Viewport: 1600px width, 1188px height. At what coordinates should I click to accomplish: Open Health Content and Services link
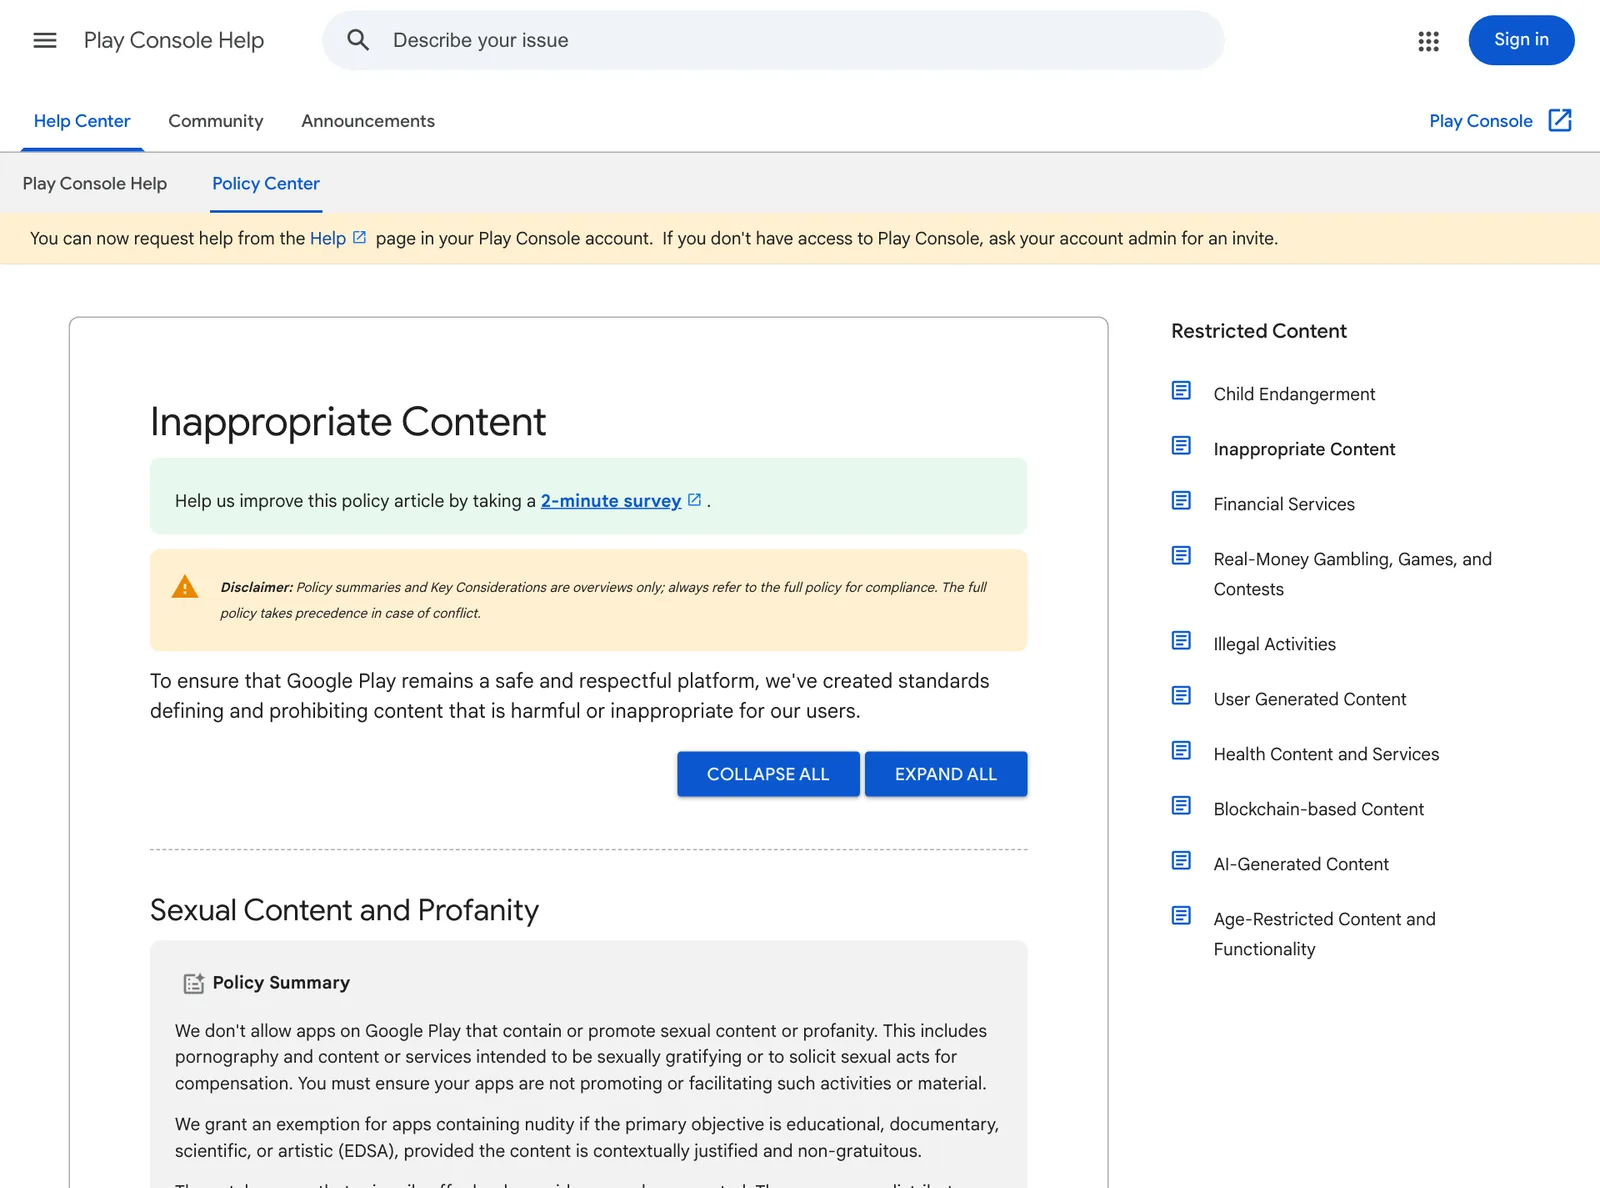click(1326, 754)
